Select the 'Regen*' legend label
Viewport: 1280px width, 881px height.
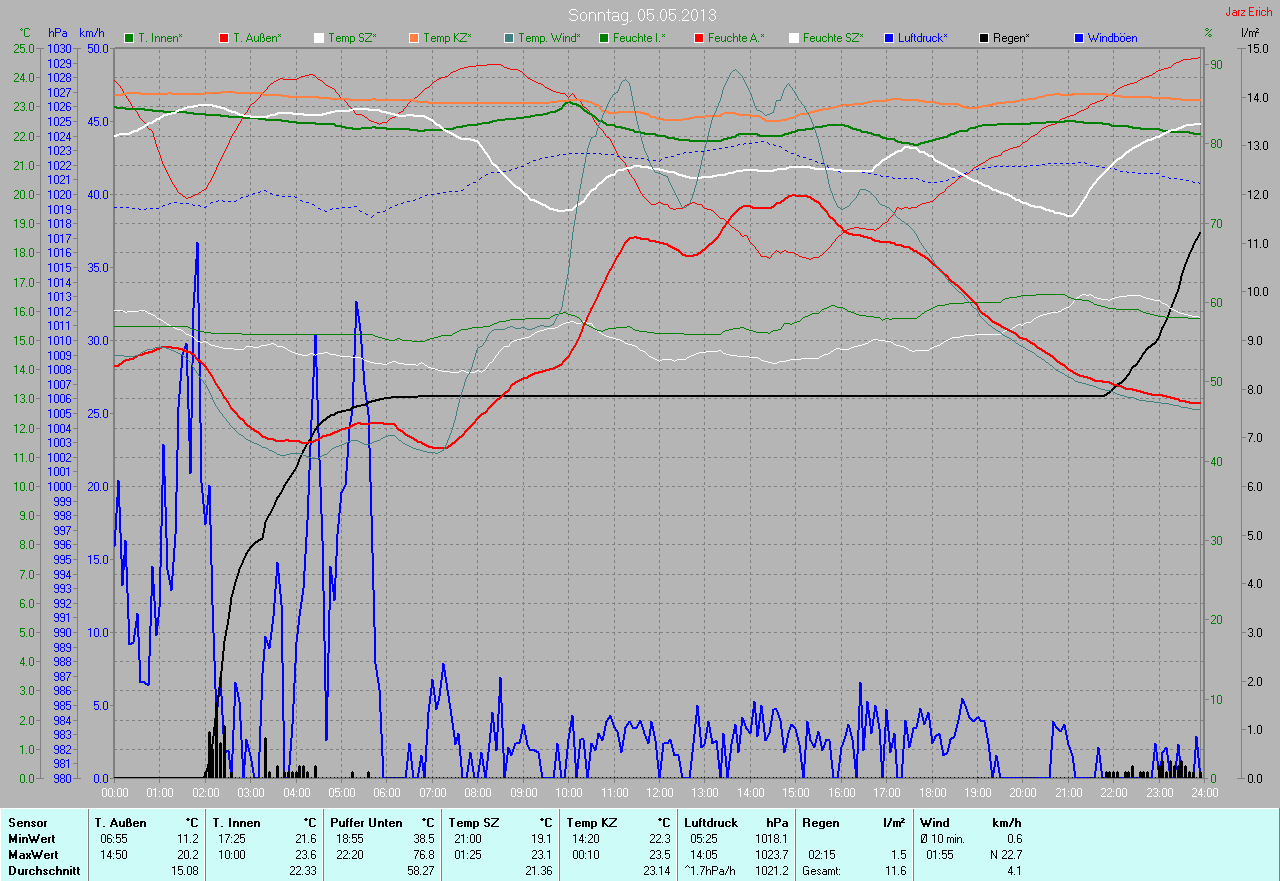(1012, 38)
